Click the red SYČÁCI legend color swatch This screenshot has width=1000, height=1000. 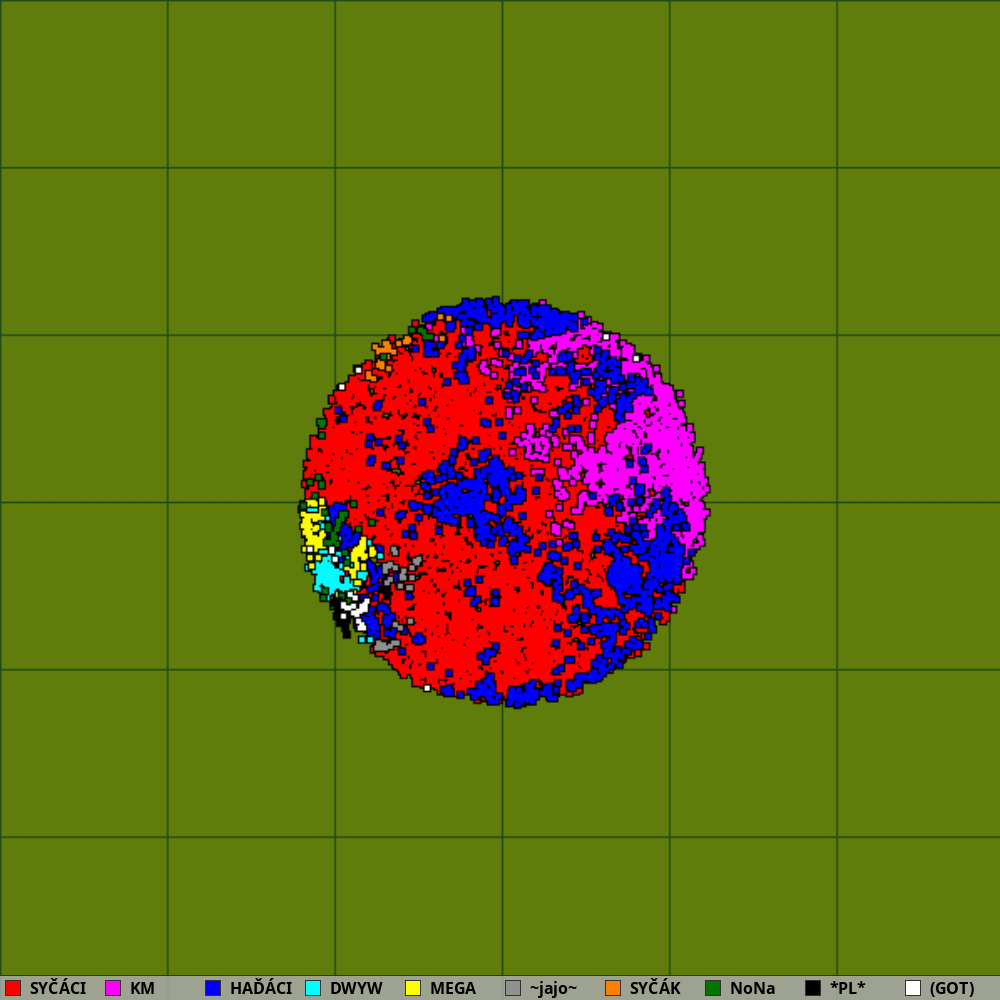13,988
